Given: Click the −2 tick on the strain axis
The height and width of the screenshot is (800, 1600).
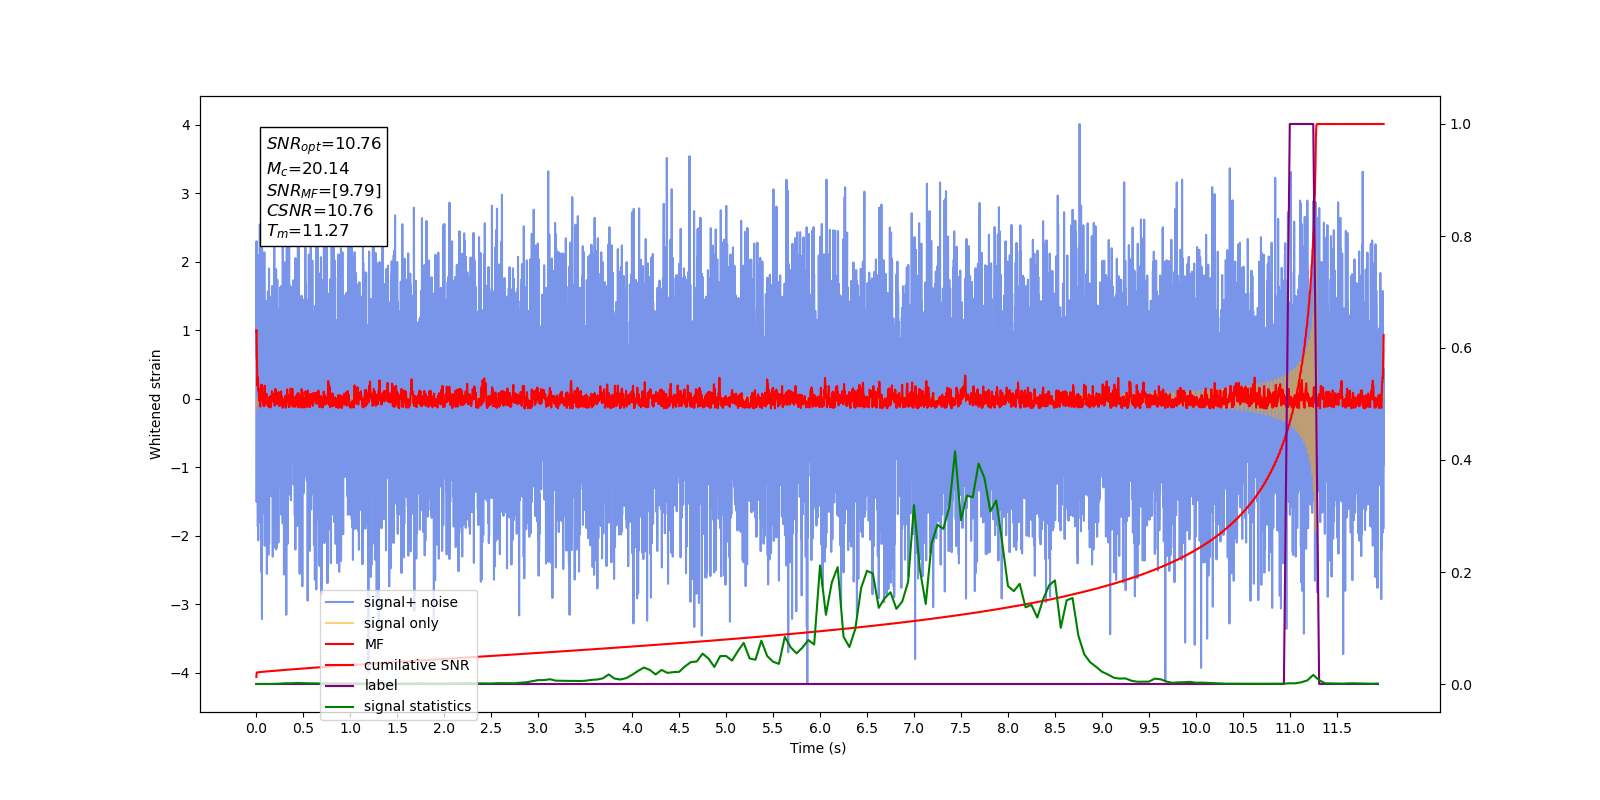Looking at the screenshot, I should pos(181,536).
